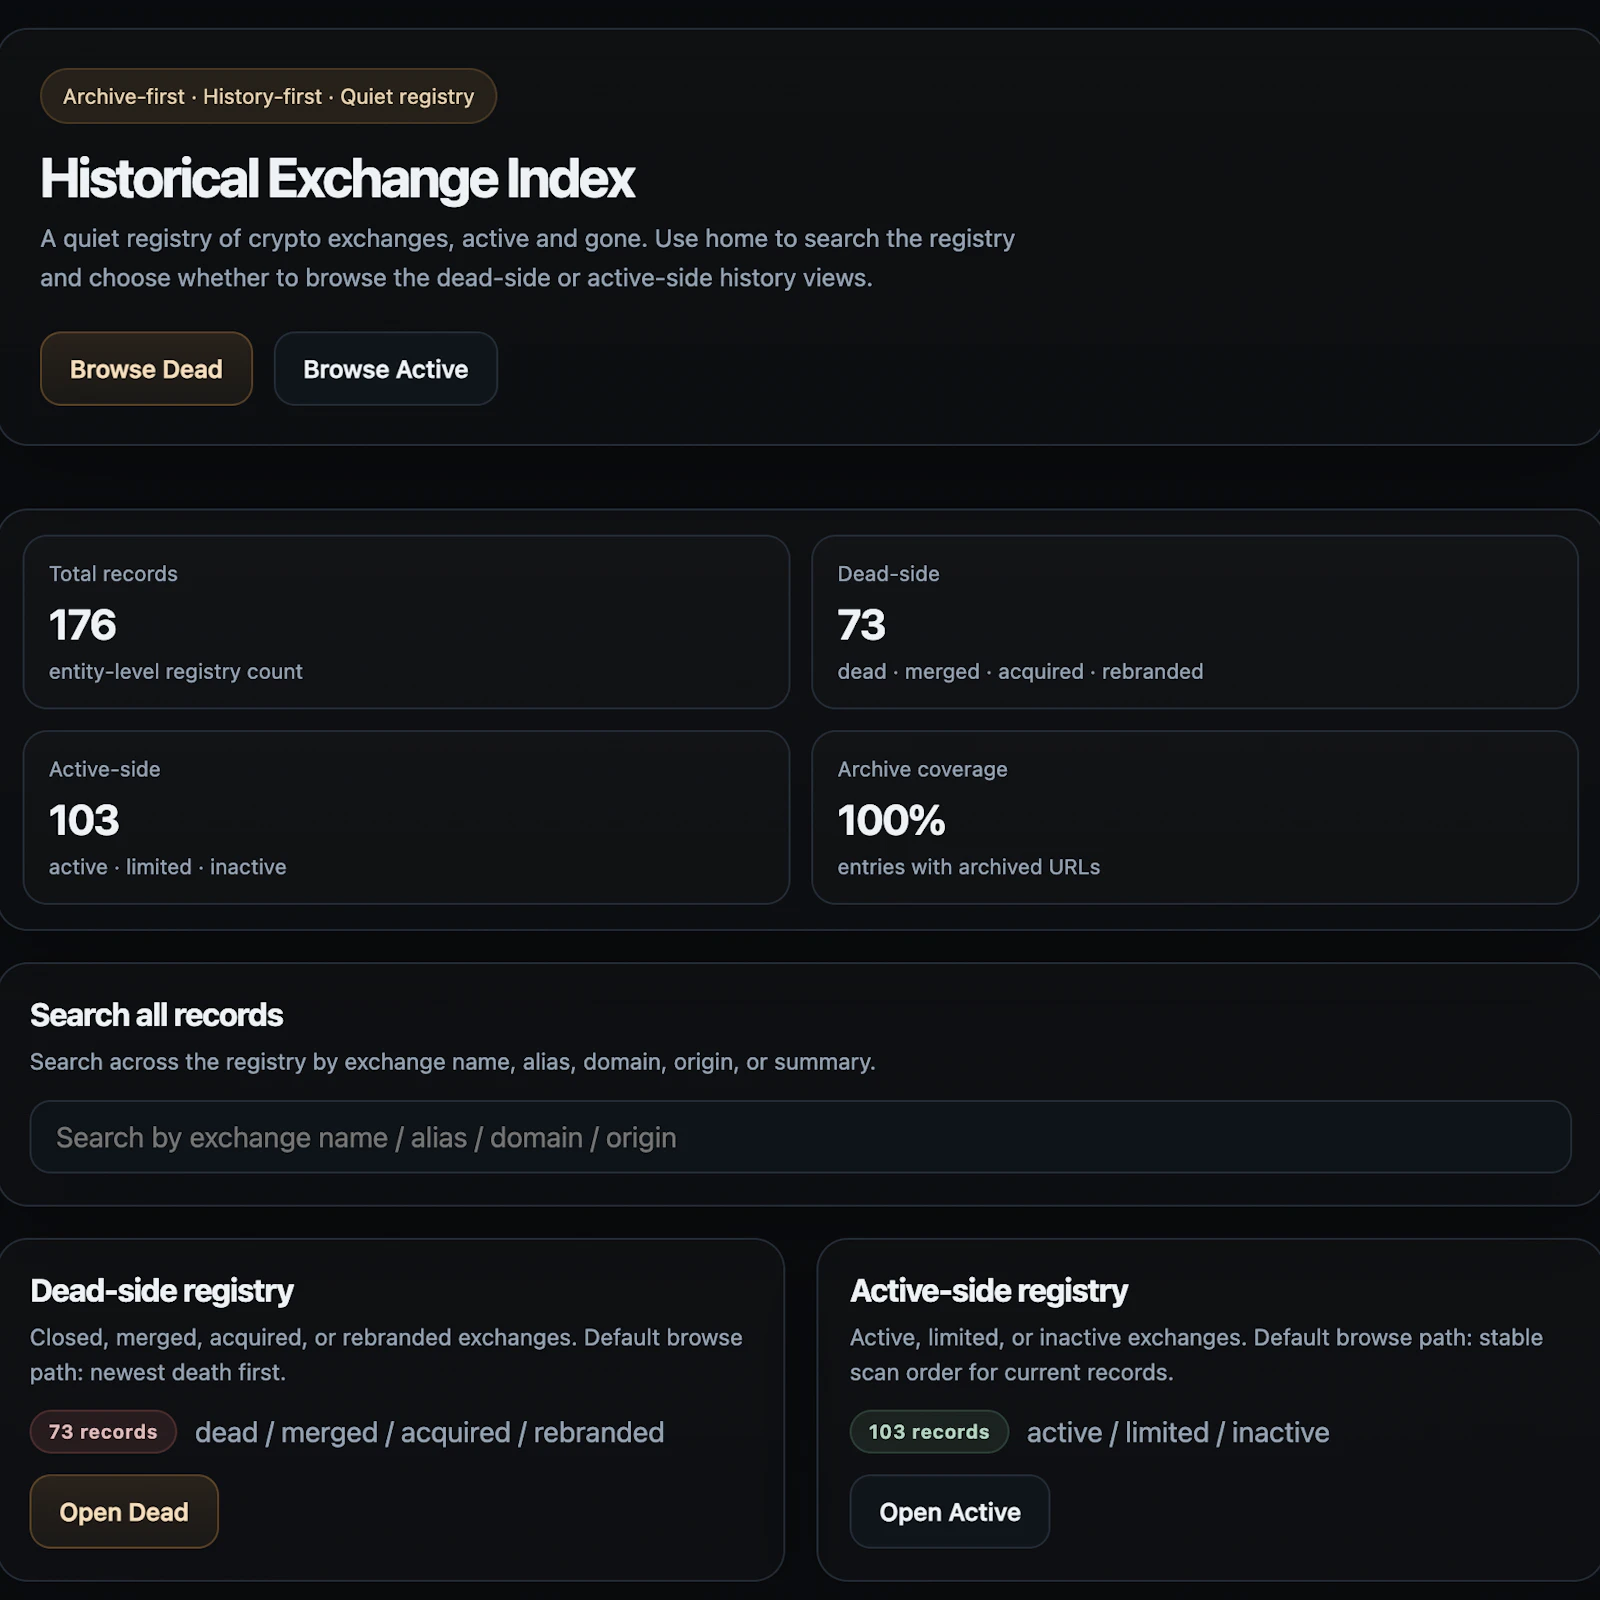Click the Dead-side registry heading
This screenshot has height=1600, width=1600.
(x=163, y=1290)
